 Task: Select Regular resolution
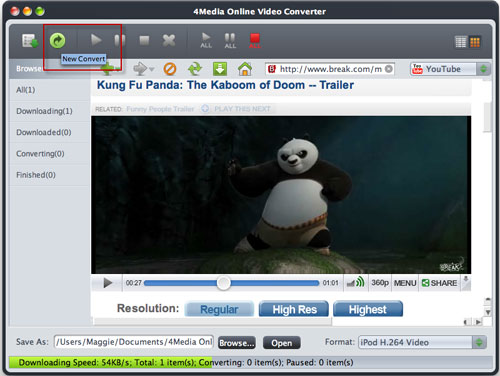click(219, 309)
